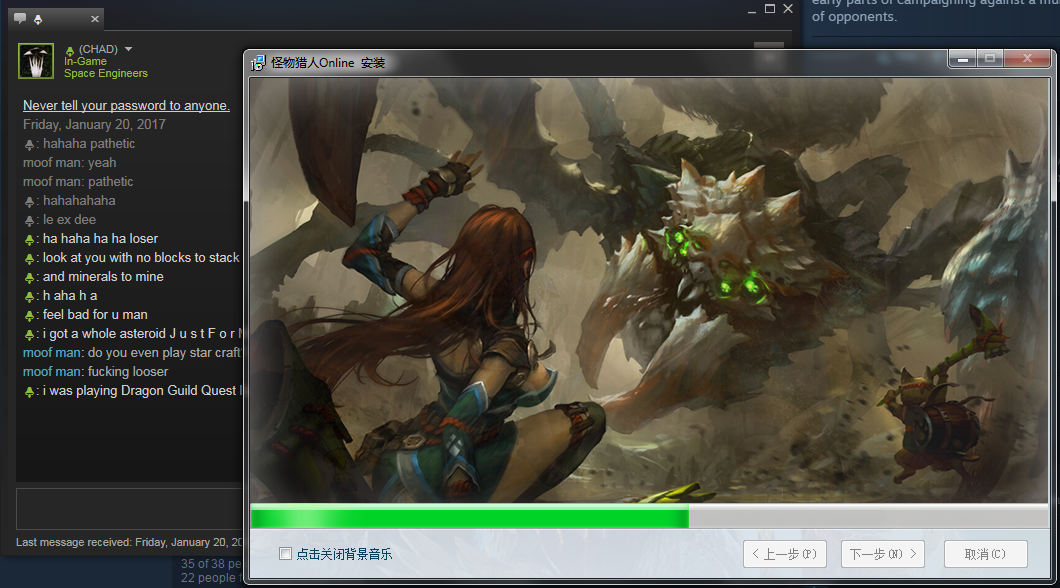Click the 上一步(P) back button
1060x588 pixels.
(785, 554)
